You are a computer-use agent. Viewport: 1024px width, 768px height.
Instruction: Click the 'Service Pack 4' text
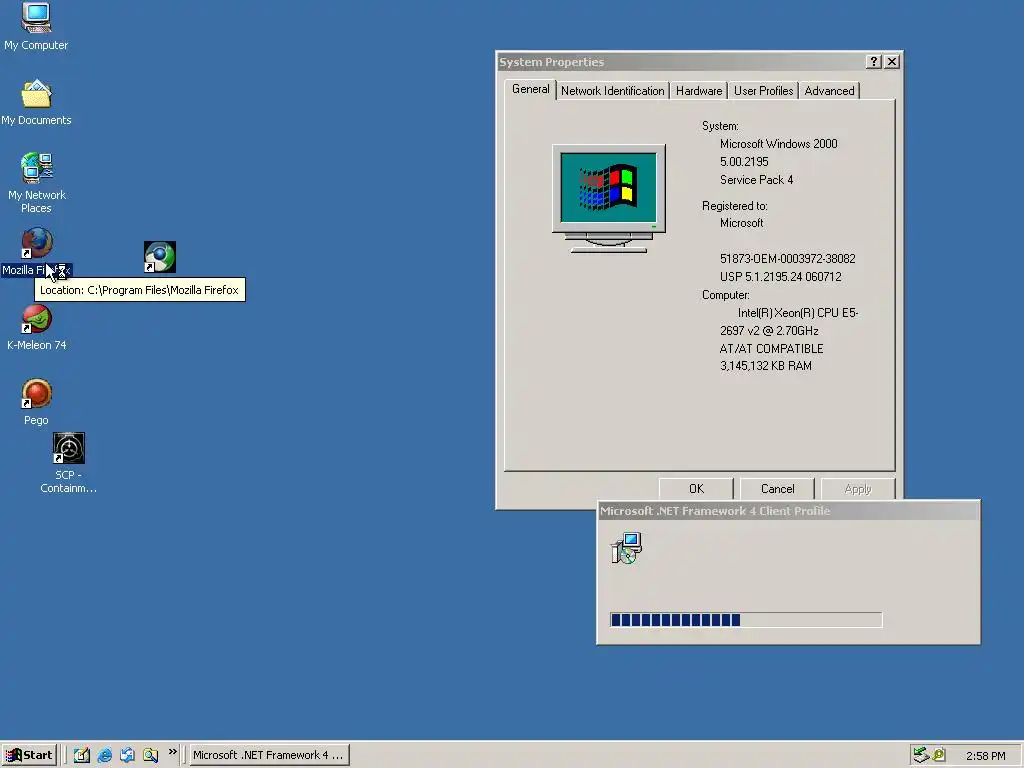click(756, 180)
